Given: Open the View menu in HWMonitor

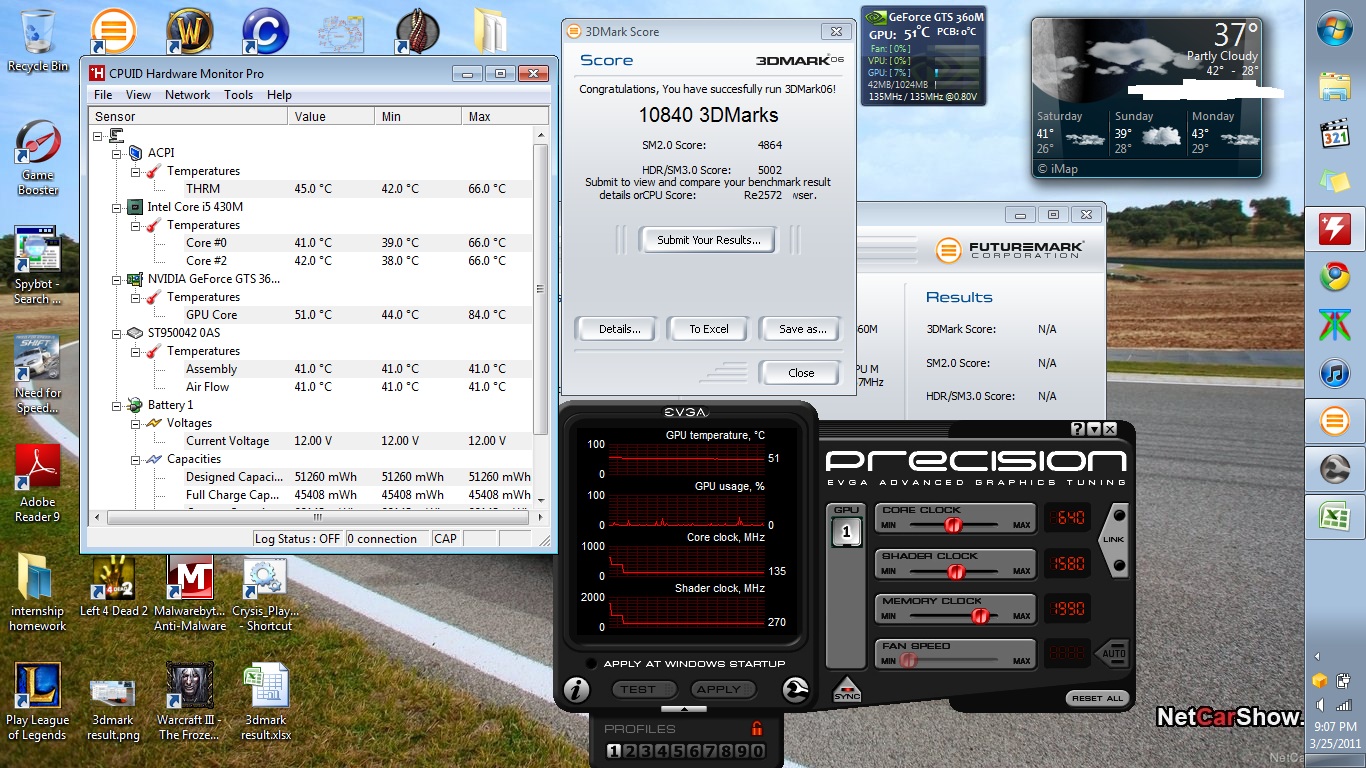Looking at the screenshot, I should [x=138, y=95].
